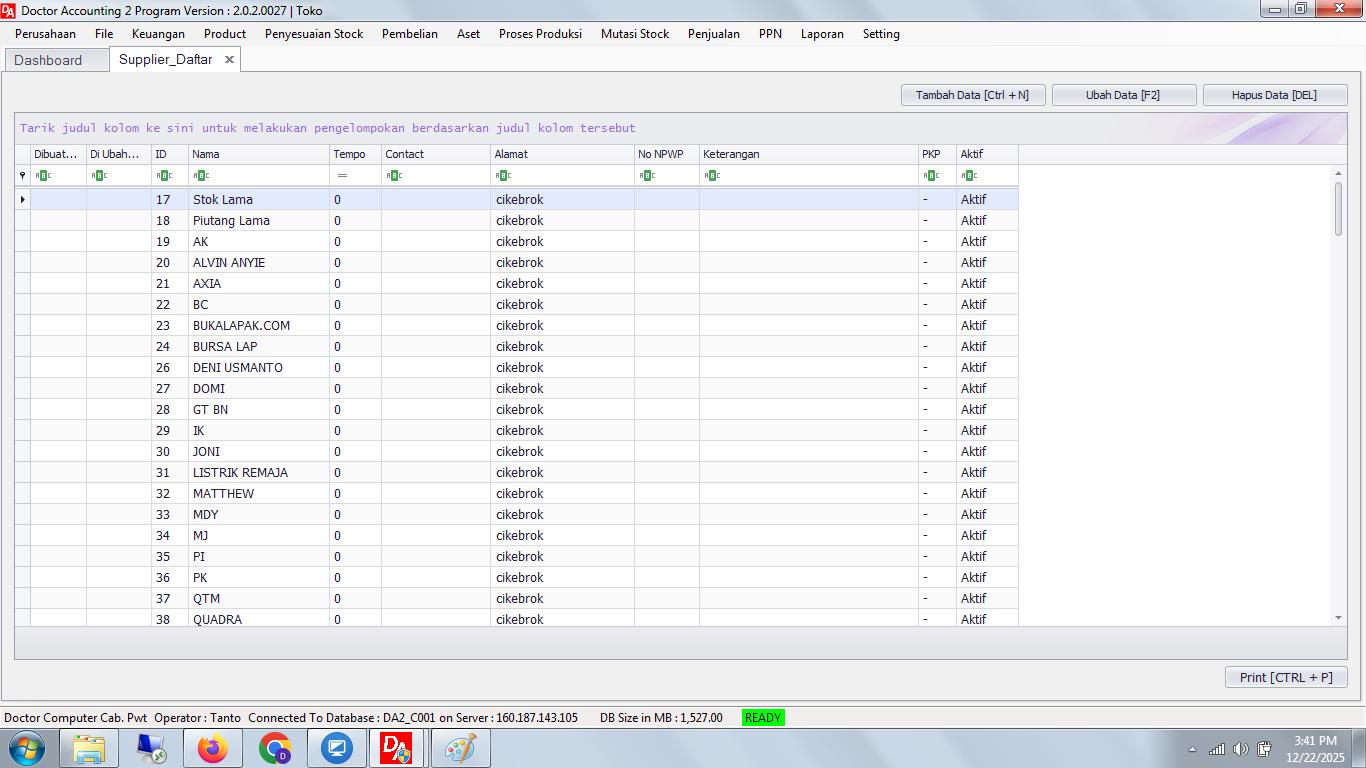The height and width of the screenshot is (768, 1366).
Task: Close the Supplier_Daftar tab with its X icon
Action: 229,60
